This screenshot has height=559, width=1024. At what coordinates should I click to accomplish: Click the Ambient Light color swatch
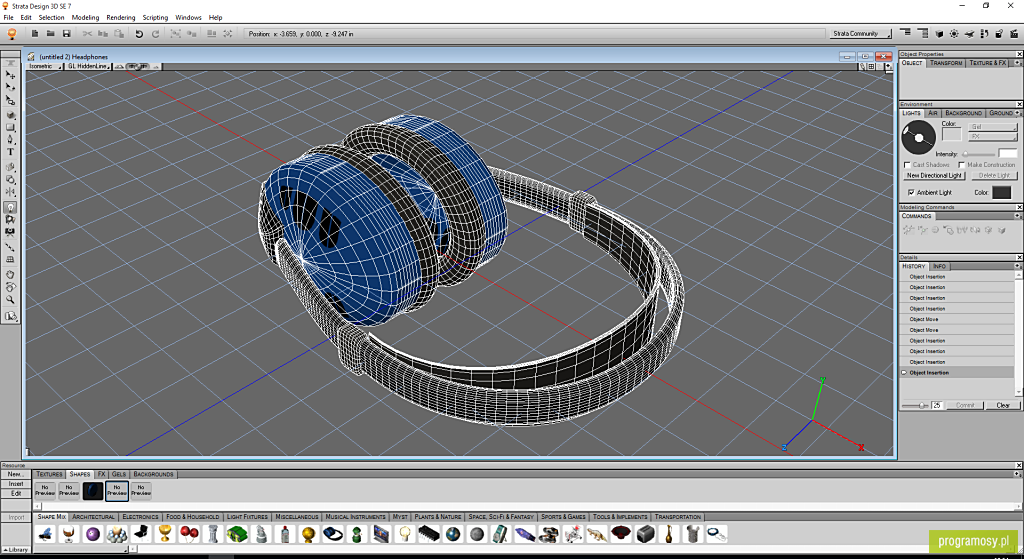pos(1001,193)
